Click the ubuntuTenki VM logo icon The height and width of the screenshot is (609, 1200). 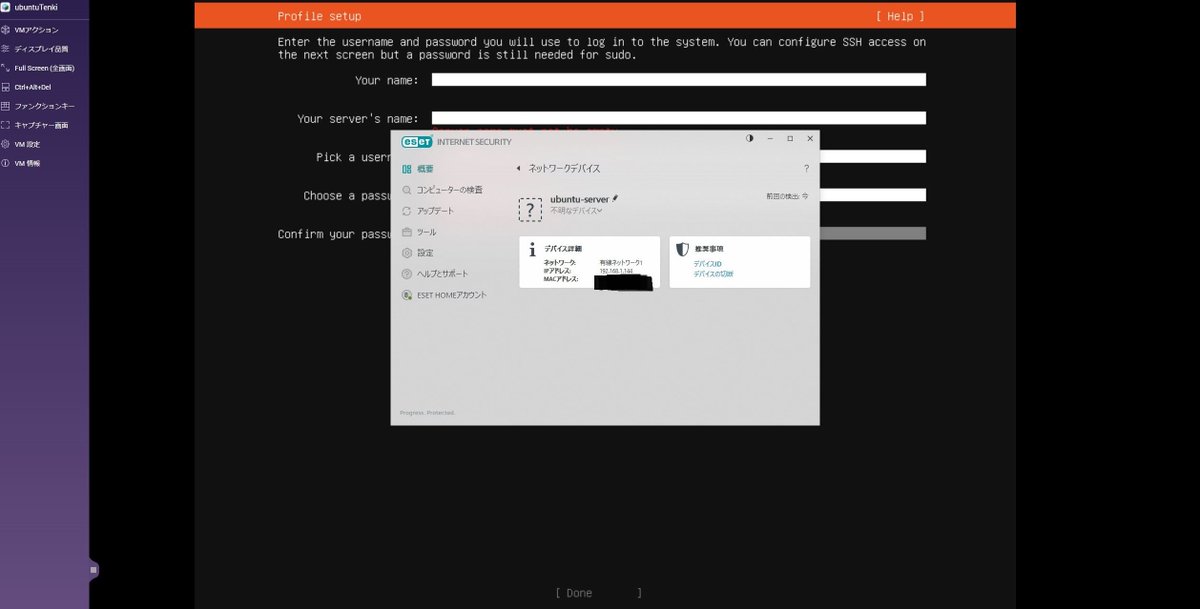6,7
